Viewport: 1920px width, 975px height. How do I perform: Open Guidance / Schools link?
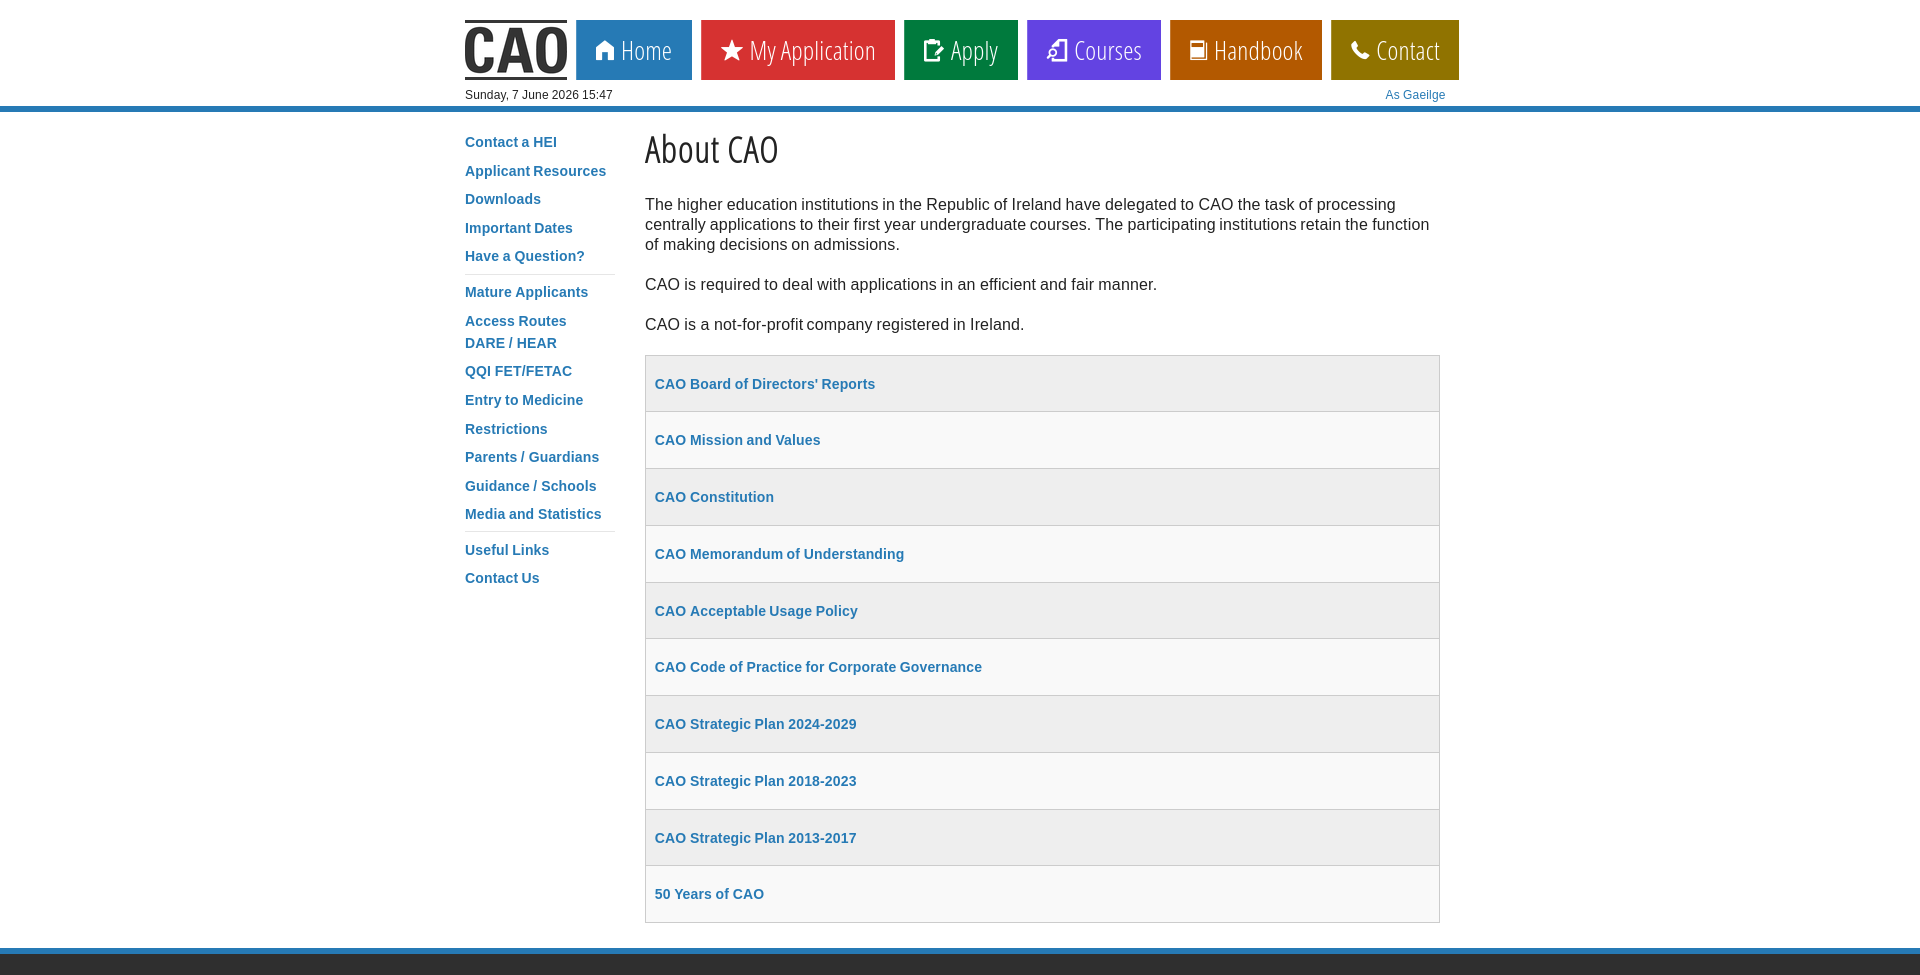click(x=530, y=486)
